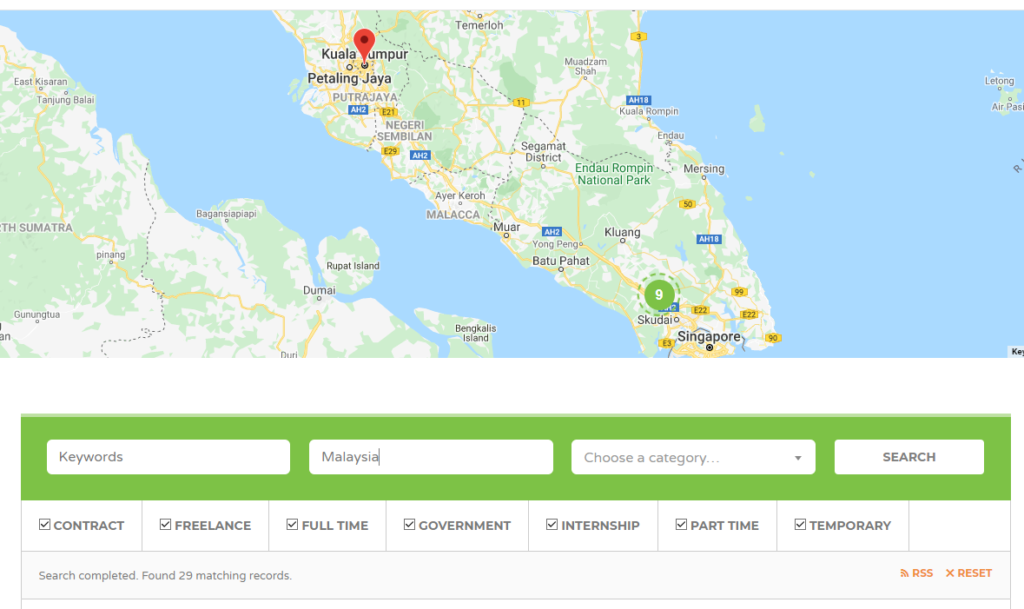Click the NEGERI SEMBILAN label
The image size is (1024, 609).
[404, 131]
